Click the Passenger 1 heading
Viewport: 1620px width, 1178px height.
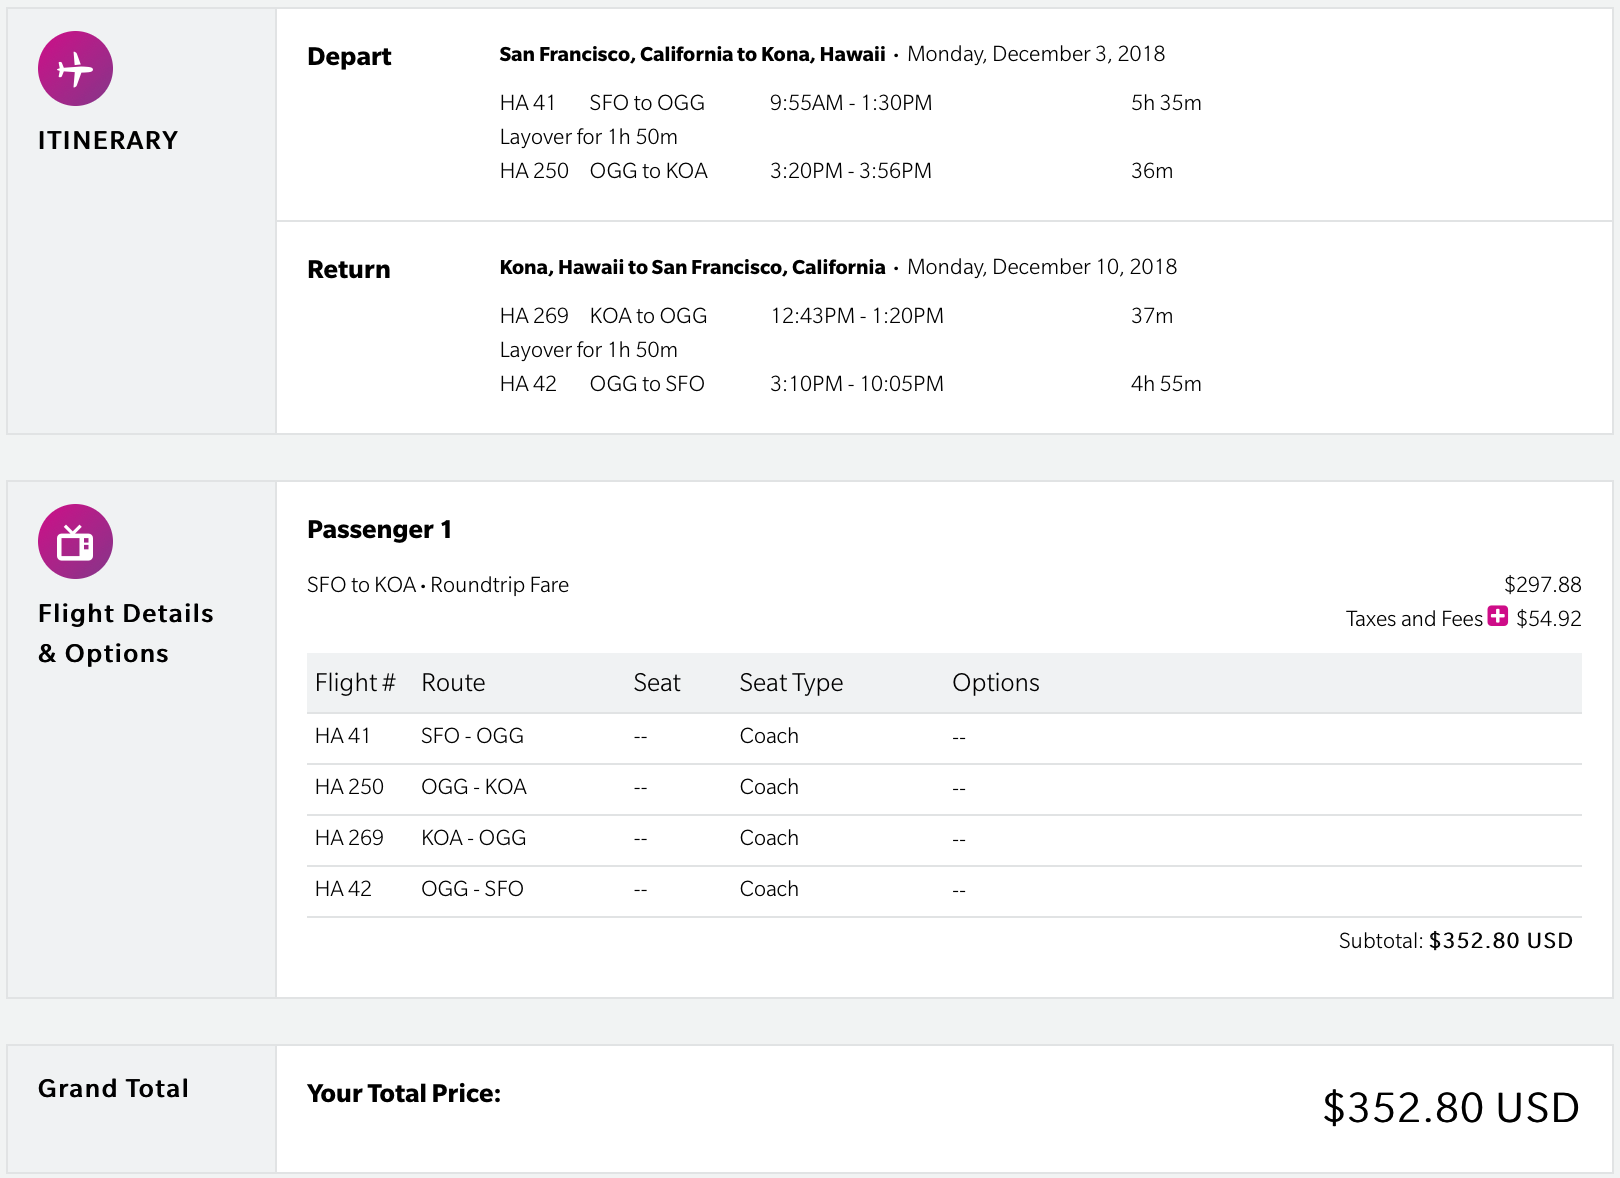(x=379, y=530)
